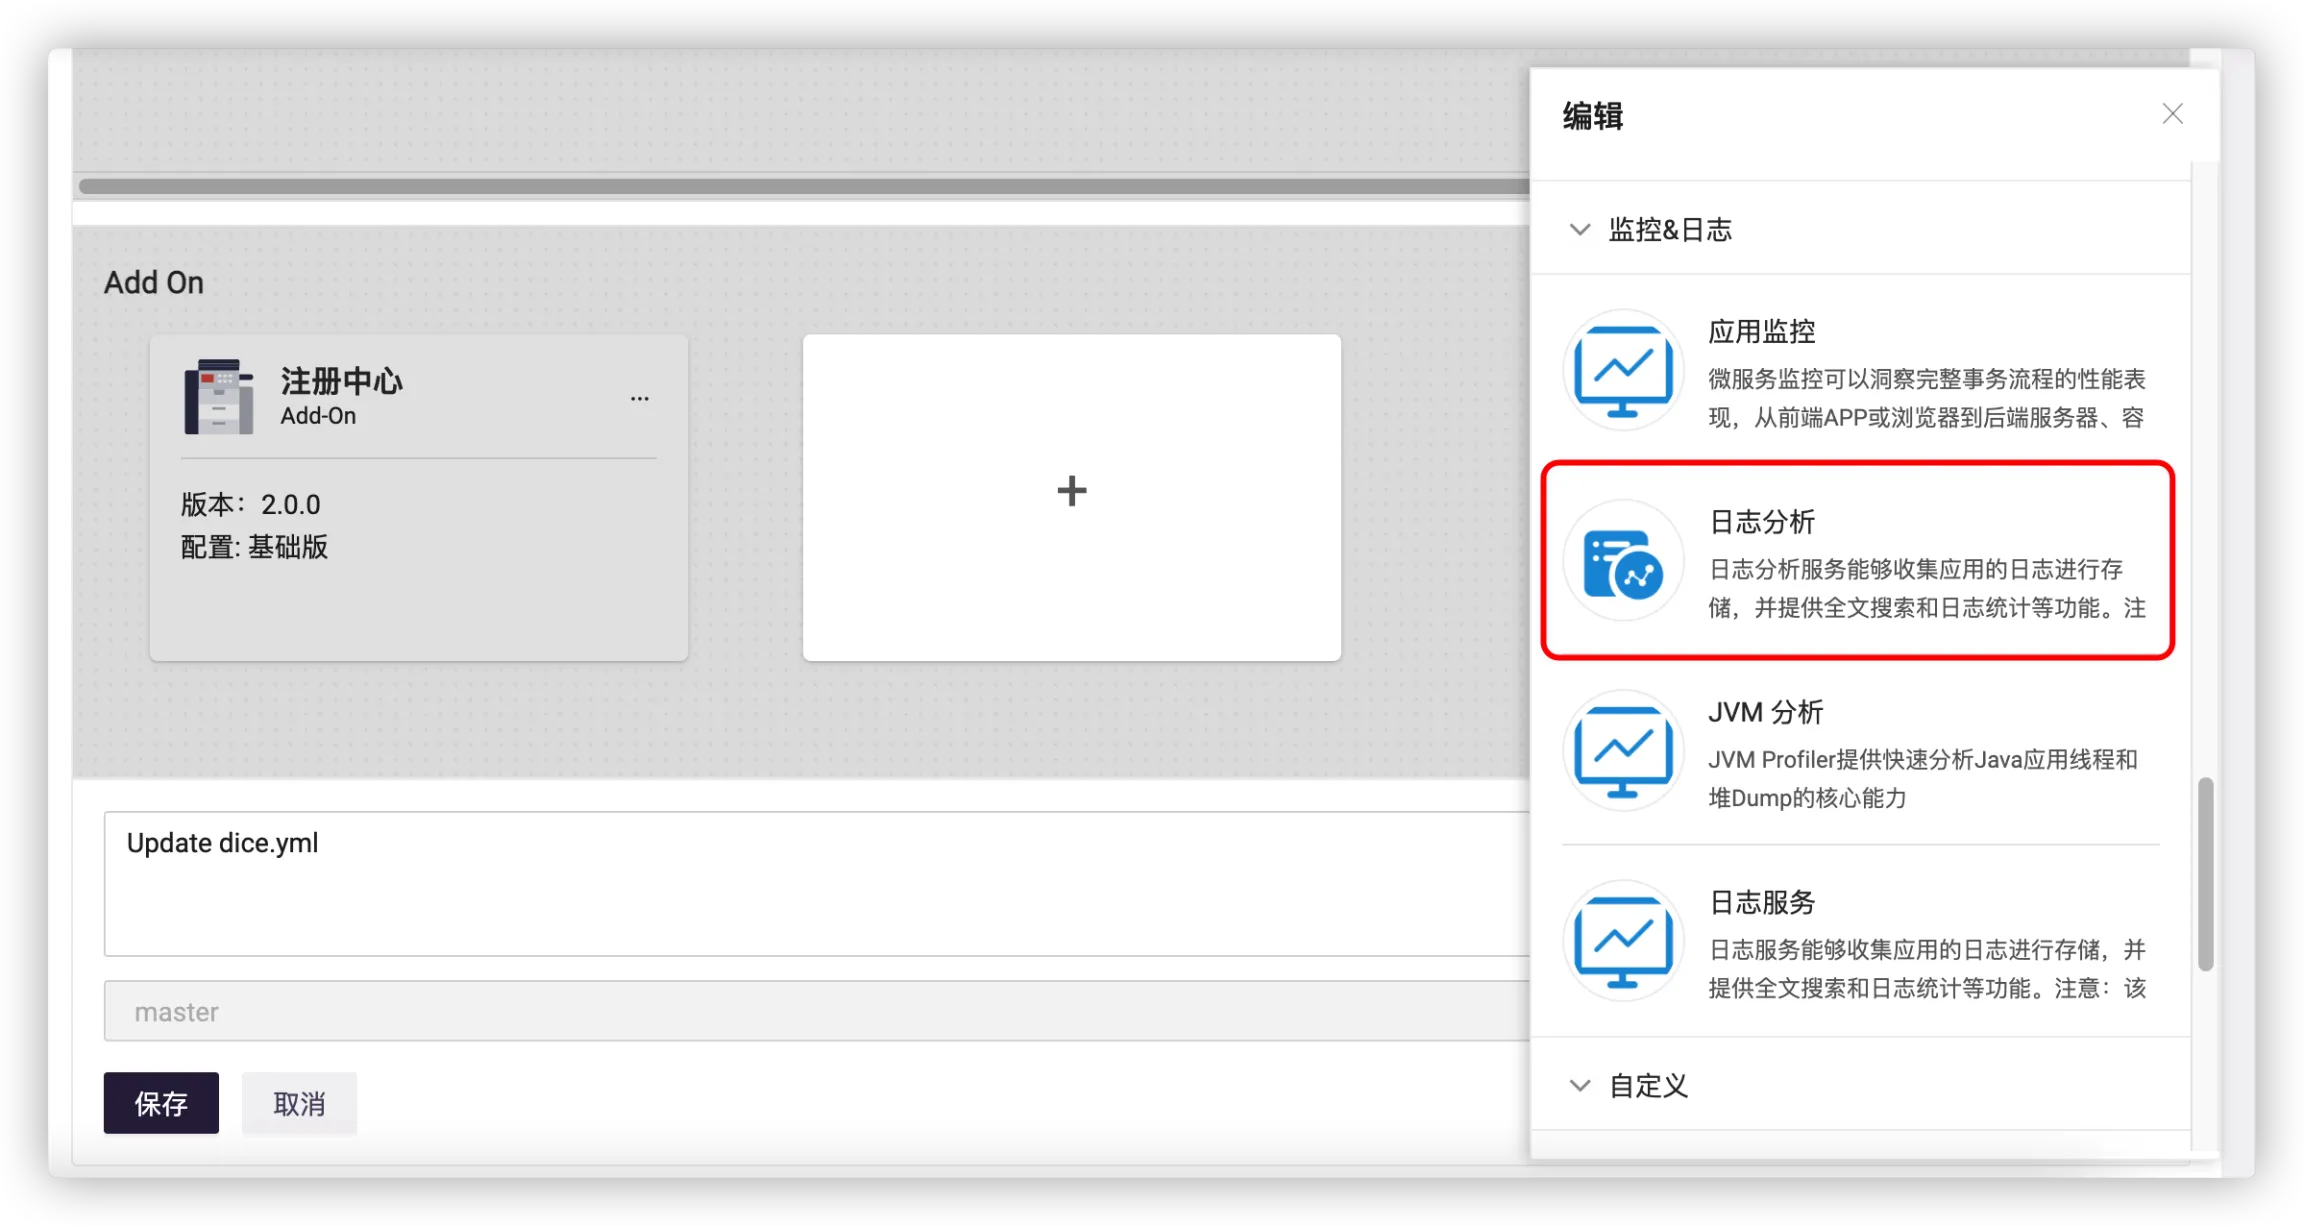Viewport: 2304px width, 1226px height.
Task: Select the 日志服务 add-on title
Action: click(x=1762, y=902)
